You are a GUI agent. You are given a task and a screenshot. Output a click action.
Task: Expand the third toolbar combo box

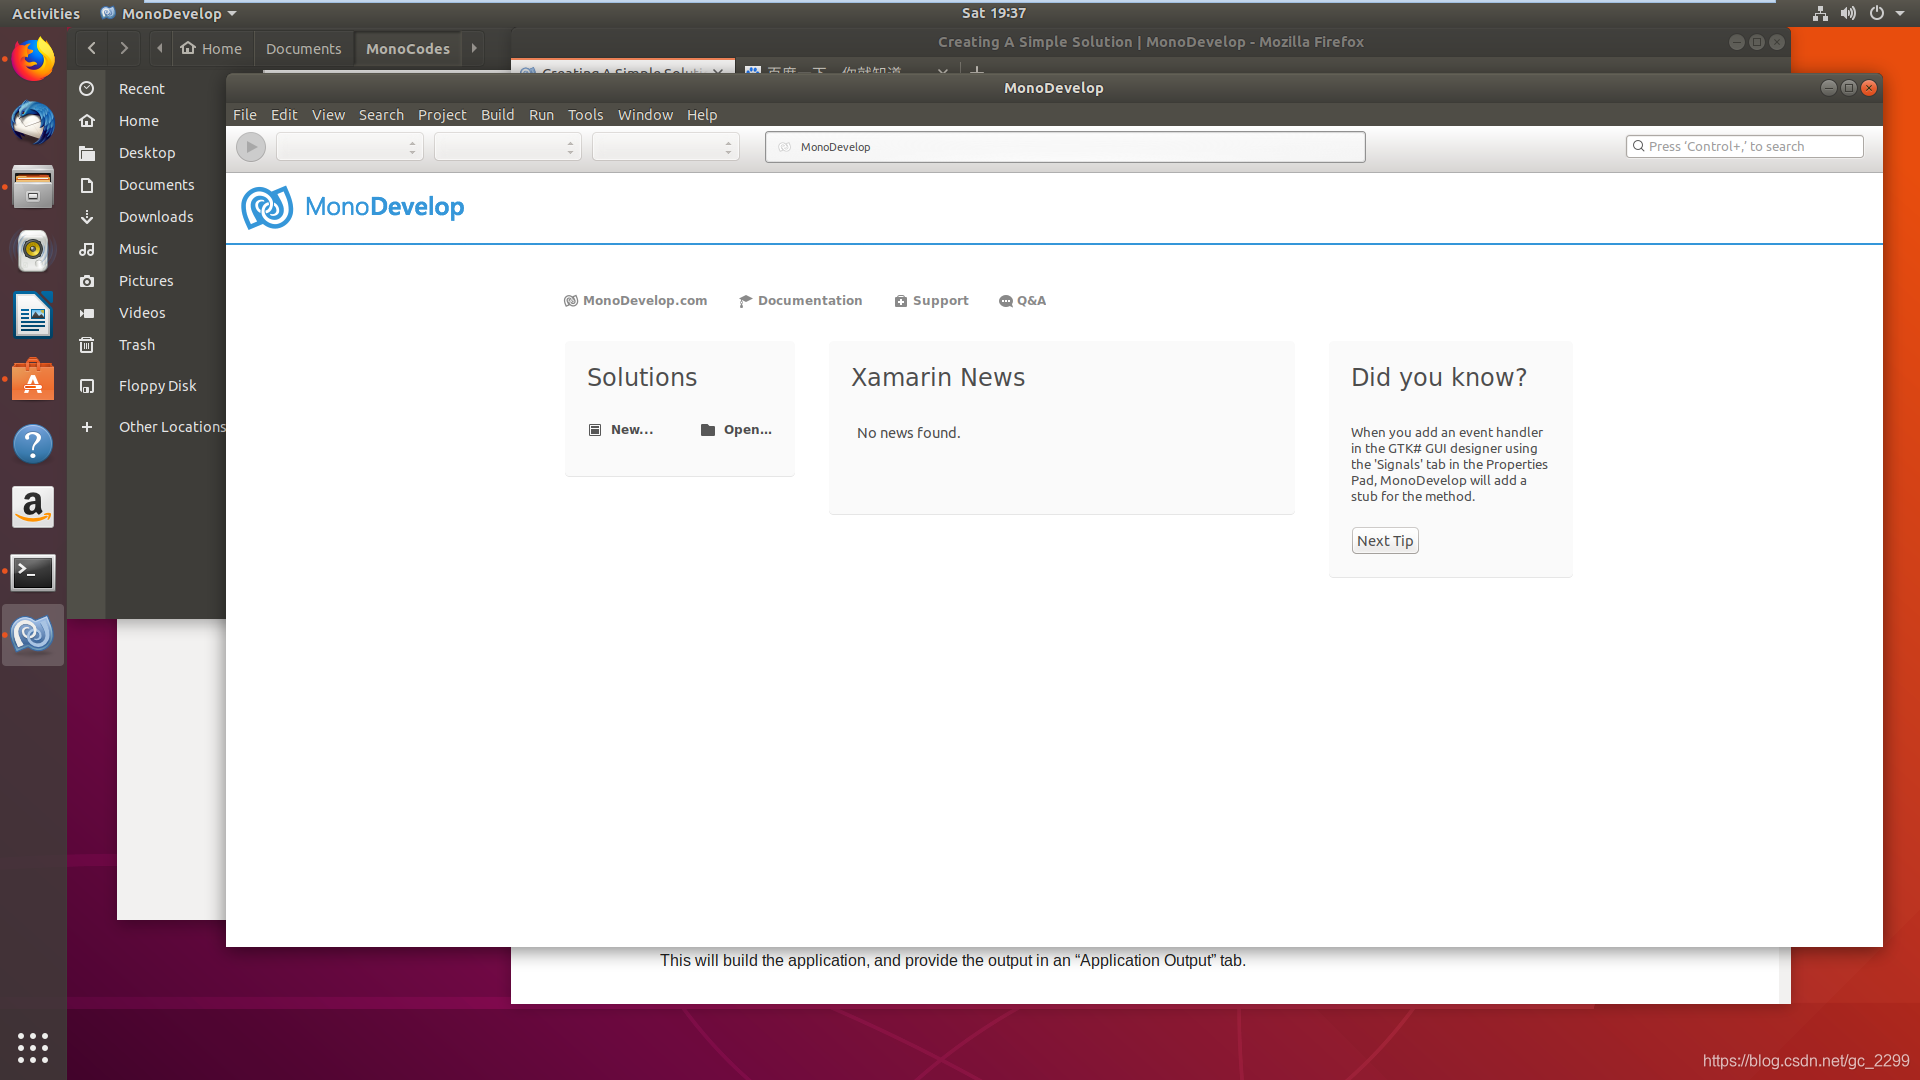[x=665, y=147]
